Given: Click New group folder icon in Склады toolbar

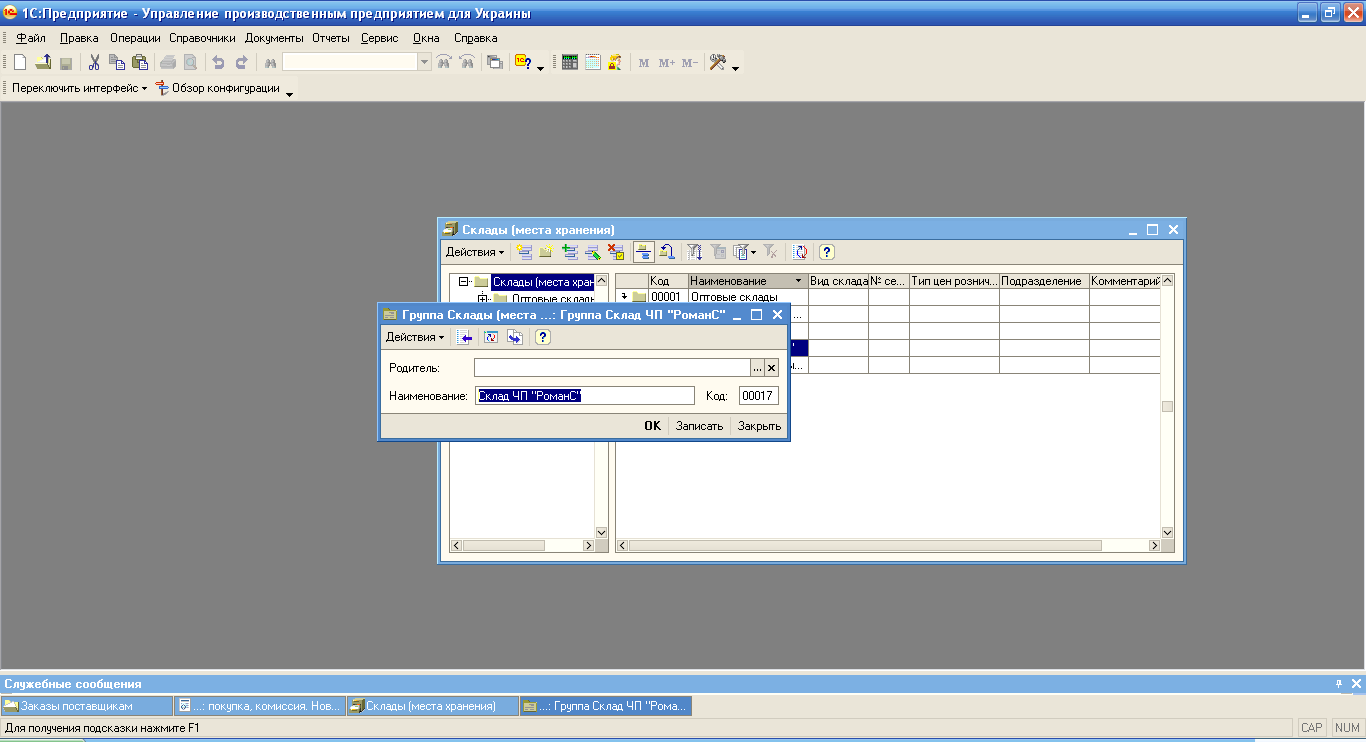Looking at the screenshot, I should tap(546, 252).
